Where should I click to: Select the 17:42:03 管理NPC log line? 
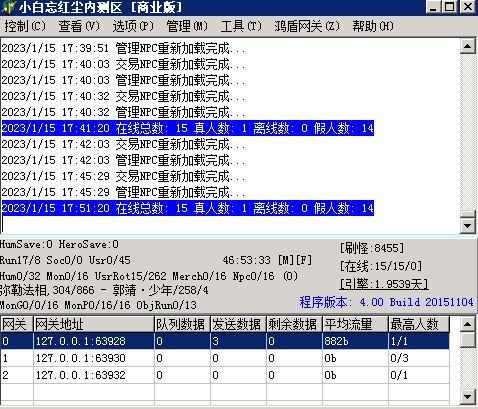tap(123, 160)
